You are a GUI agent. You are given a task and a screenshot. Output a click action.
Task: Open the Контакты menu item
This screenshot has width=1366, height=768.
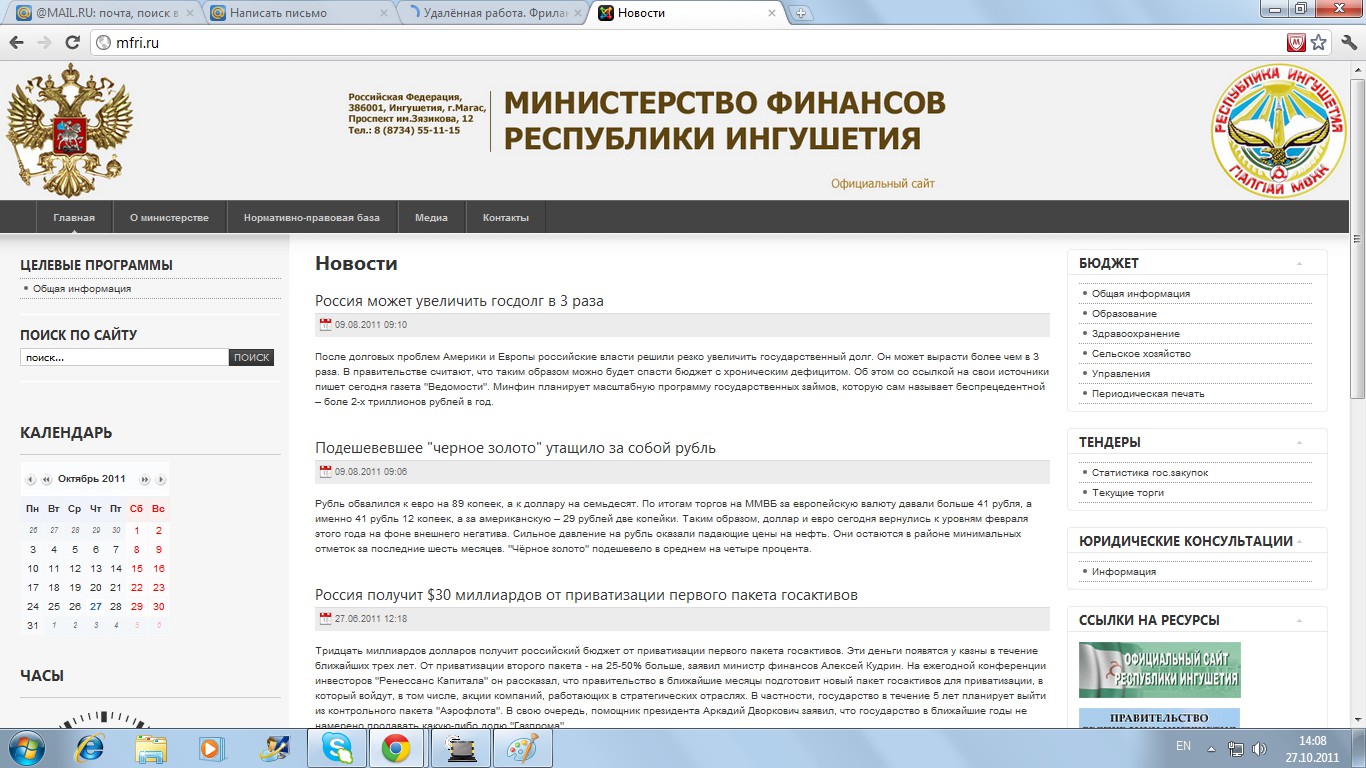(505, 217)
